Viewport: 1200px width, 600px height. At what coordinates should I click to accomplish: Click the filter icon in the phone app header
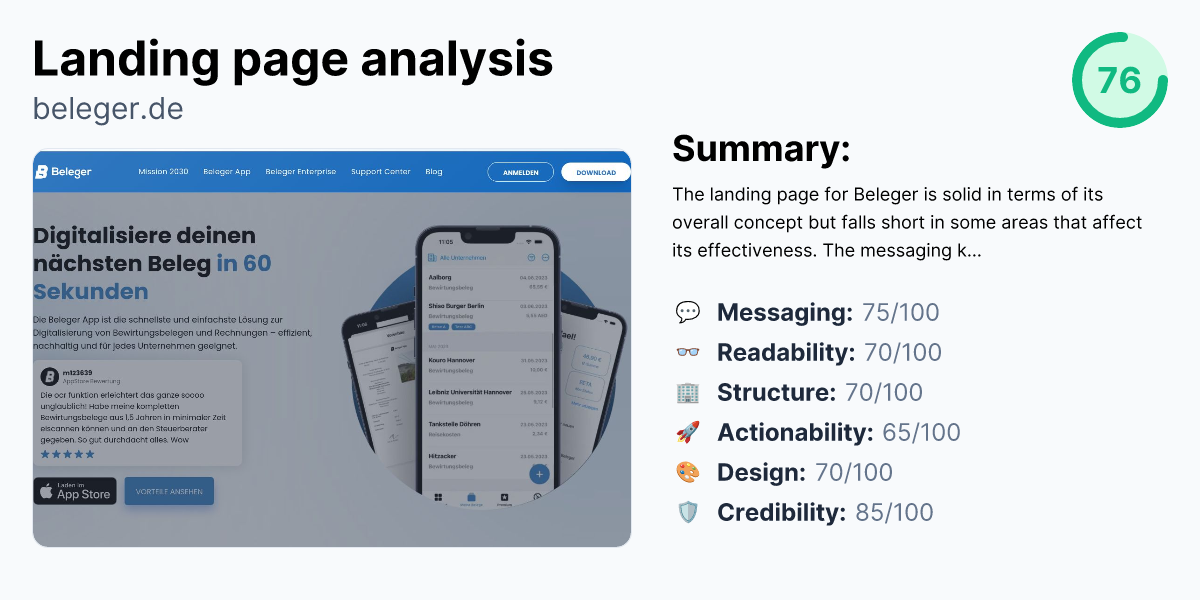point(530,257)
